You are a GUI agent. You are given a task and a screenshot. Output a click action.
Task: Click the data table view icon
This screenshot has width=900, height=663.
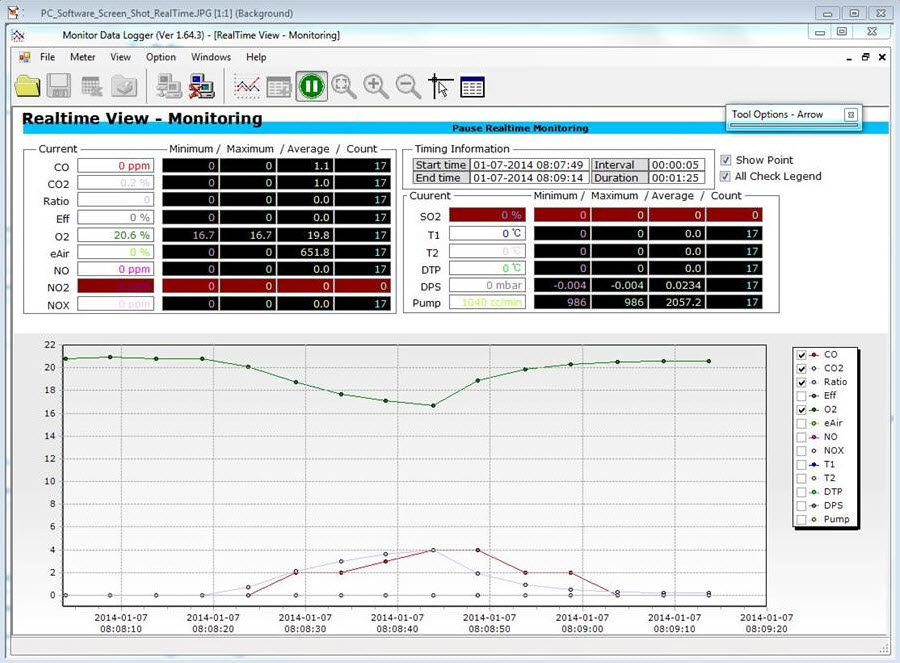[472, 87]
